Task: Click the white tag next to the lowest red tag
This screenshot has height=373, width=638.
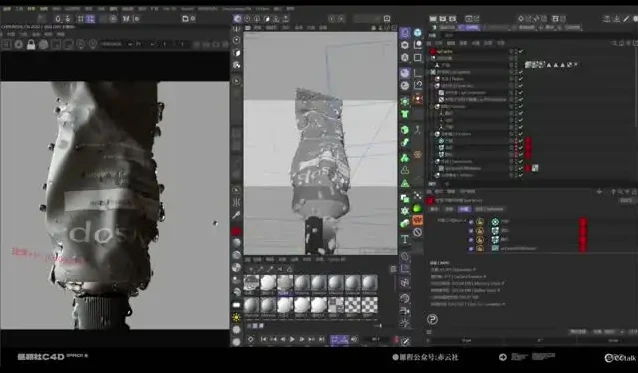Action: (535, 168)
